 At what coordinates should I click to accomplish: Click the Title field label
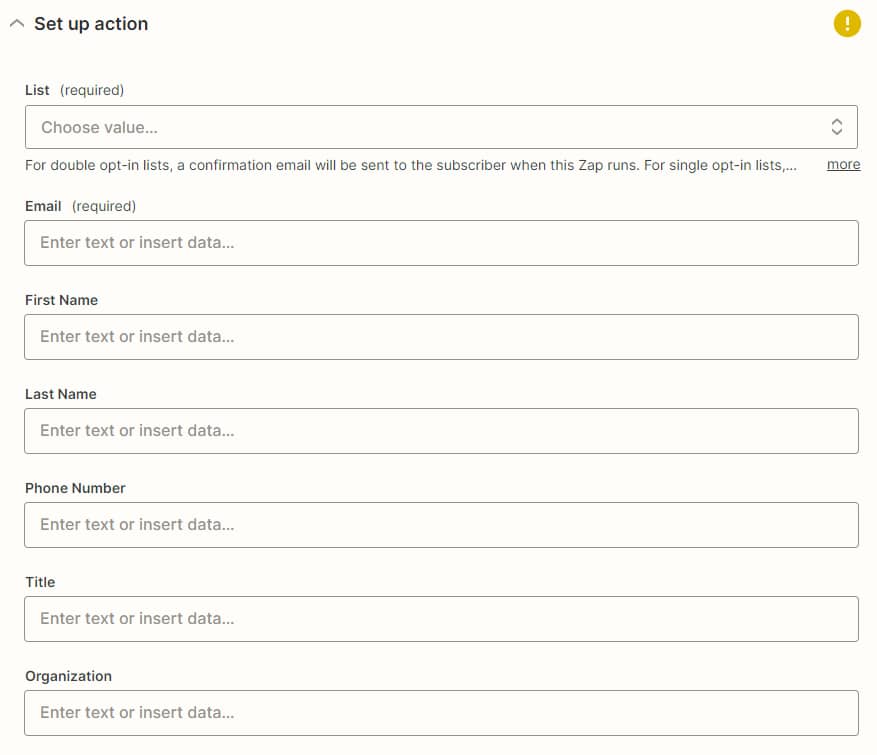coord(40,582)
